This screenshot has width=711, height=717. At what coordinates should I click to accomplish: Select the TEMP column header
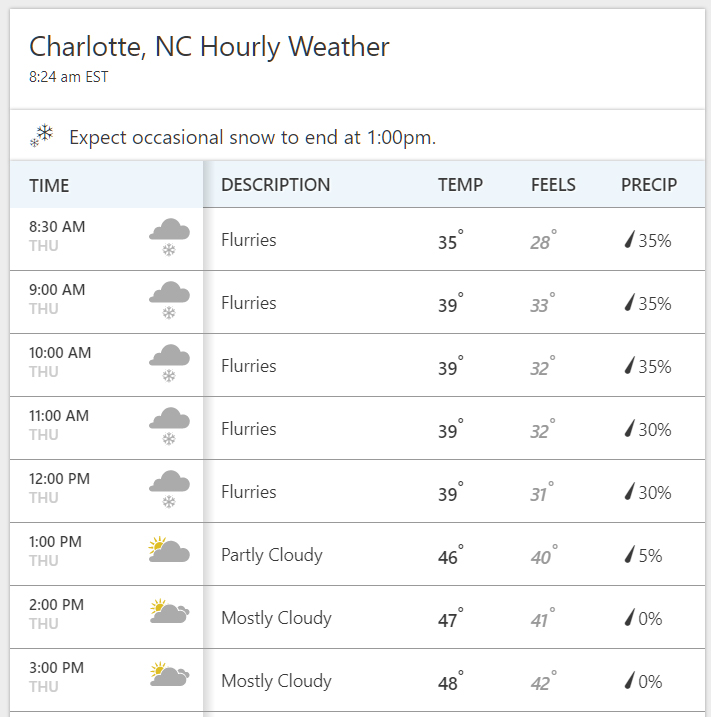click(x=460, y=185)
